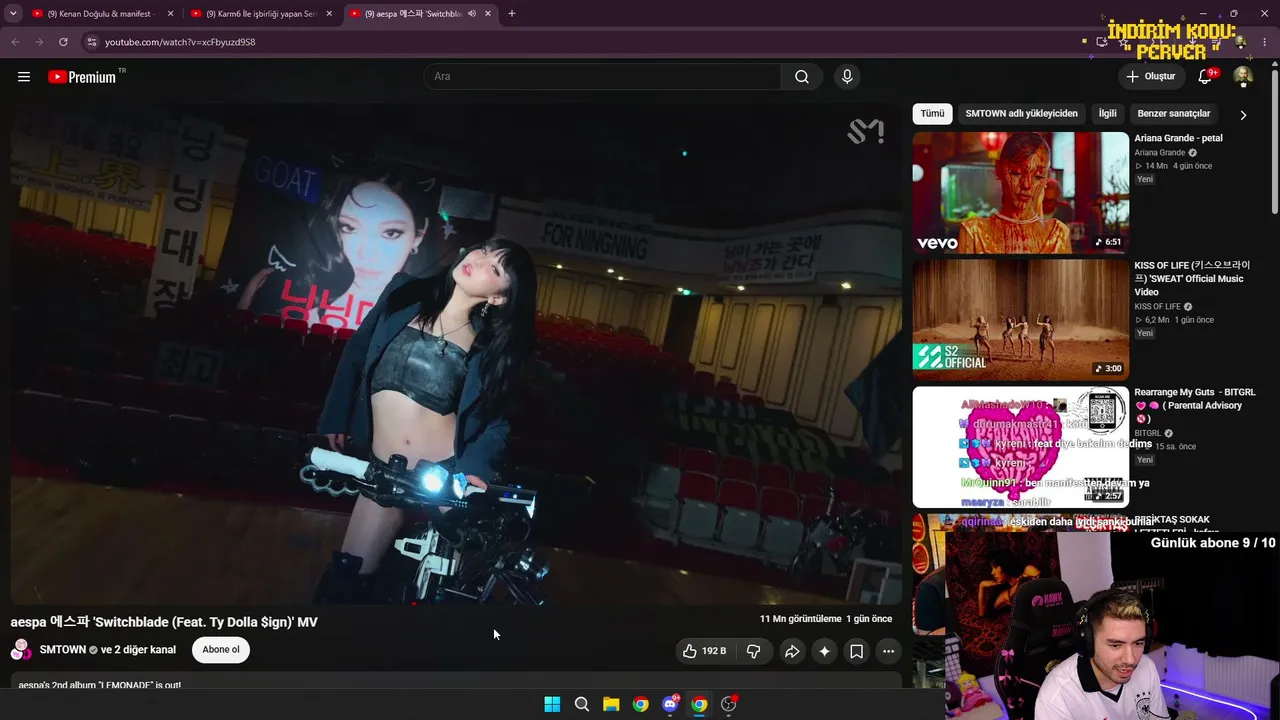
Task: Open the Oluştur create button
Action: (x=1150, y=77)
